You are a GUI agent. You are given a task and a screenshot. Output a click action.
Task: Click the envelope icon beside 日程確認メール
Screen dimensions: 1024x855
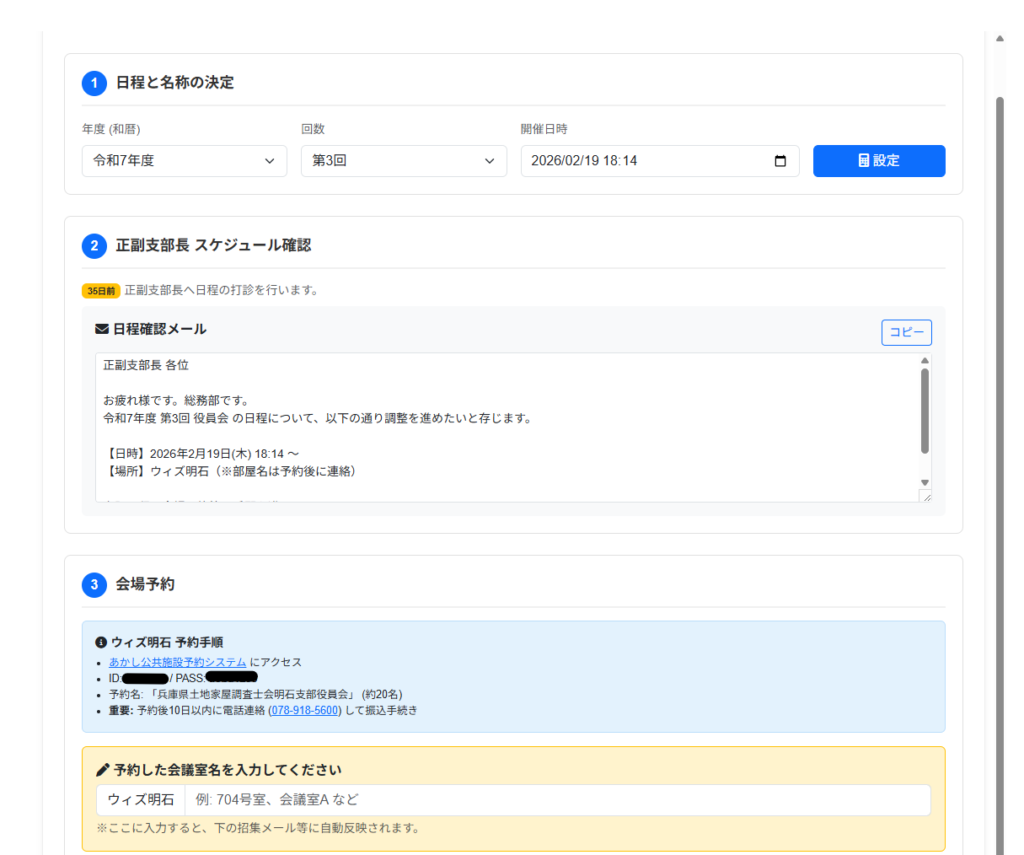coord(101,329)
